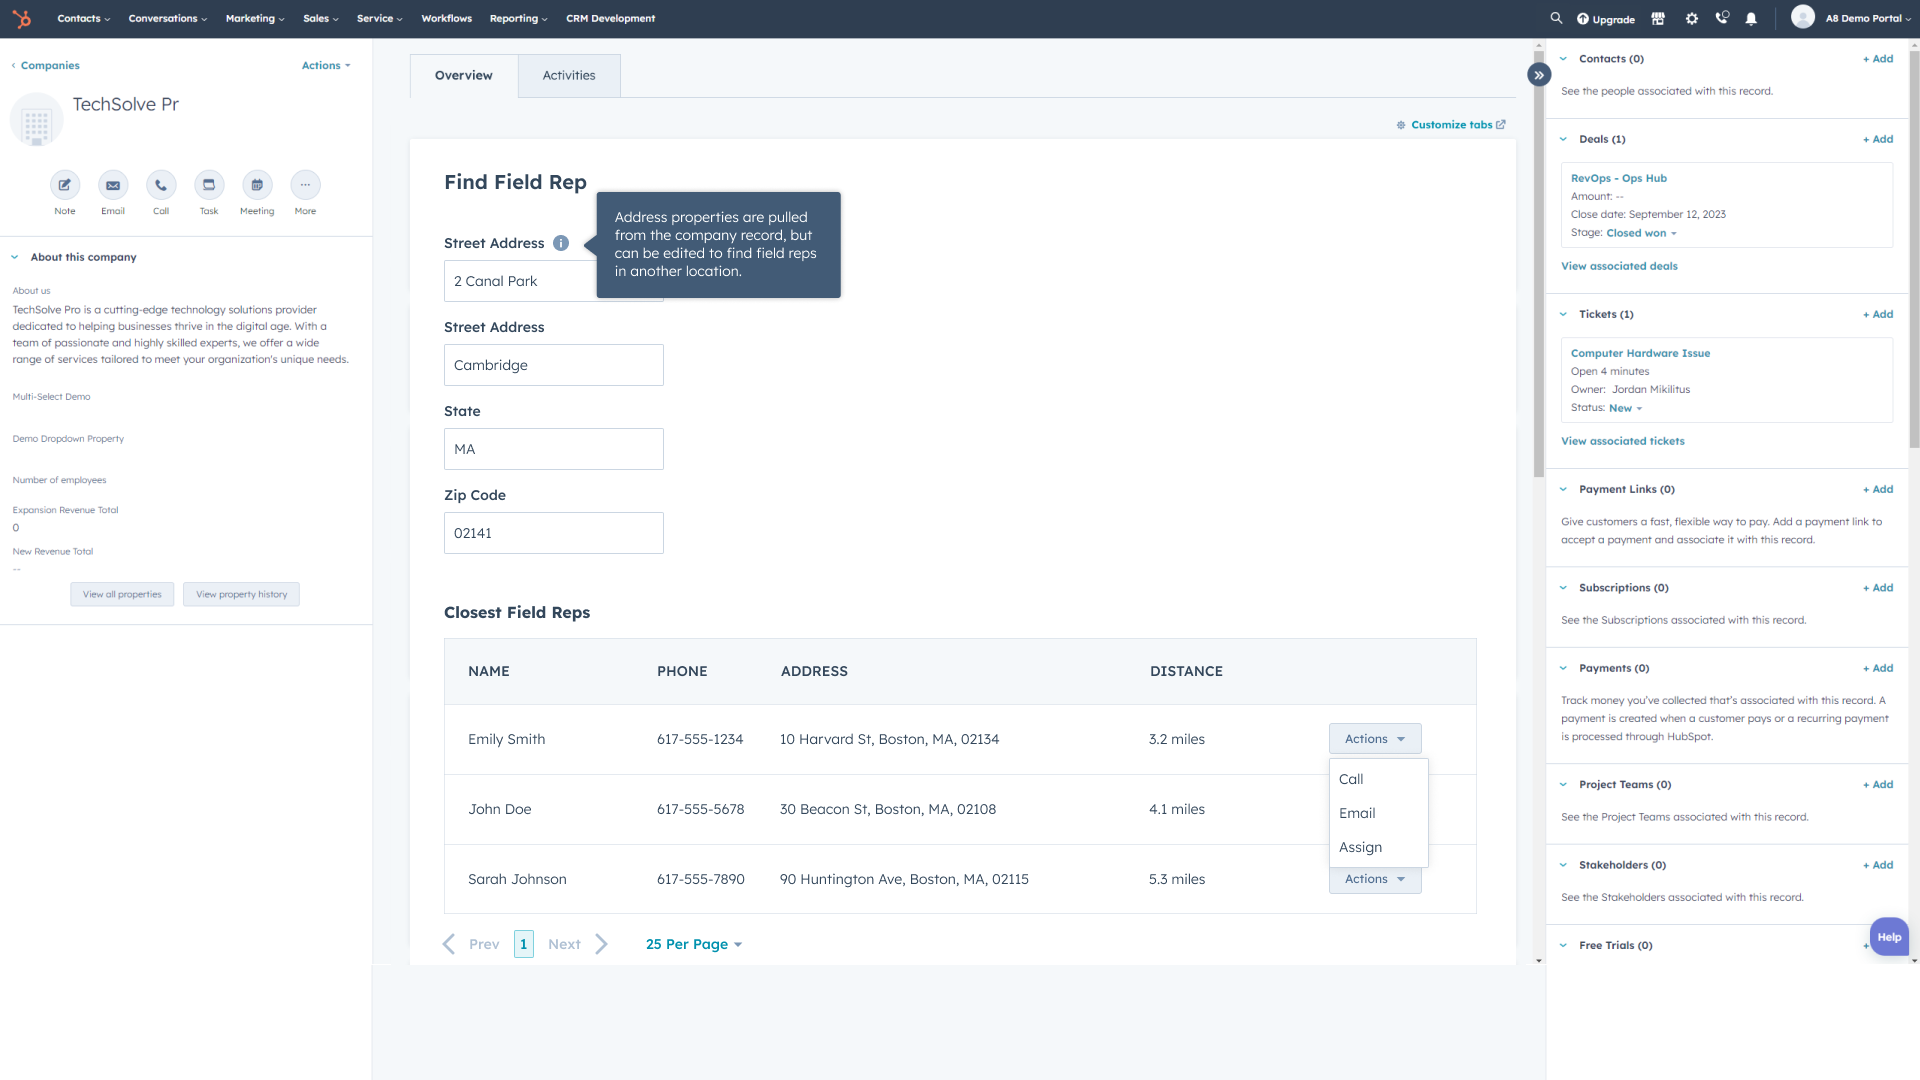Collapse the About this company section

(15, 257)
